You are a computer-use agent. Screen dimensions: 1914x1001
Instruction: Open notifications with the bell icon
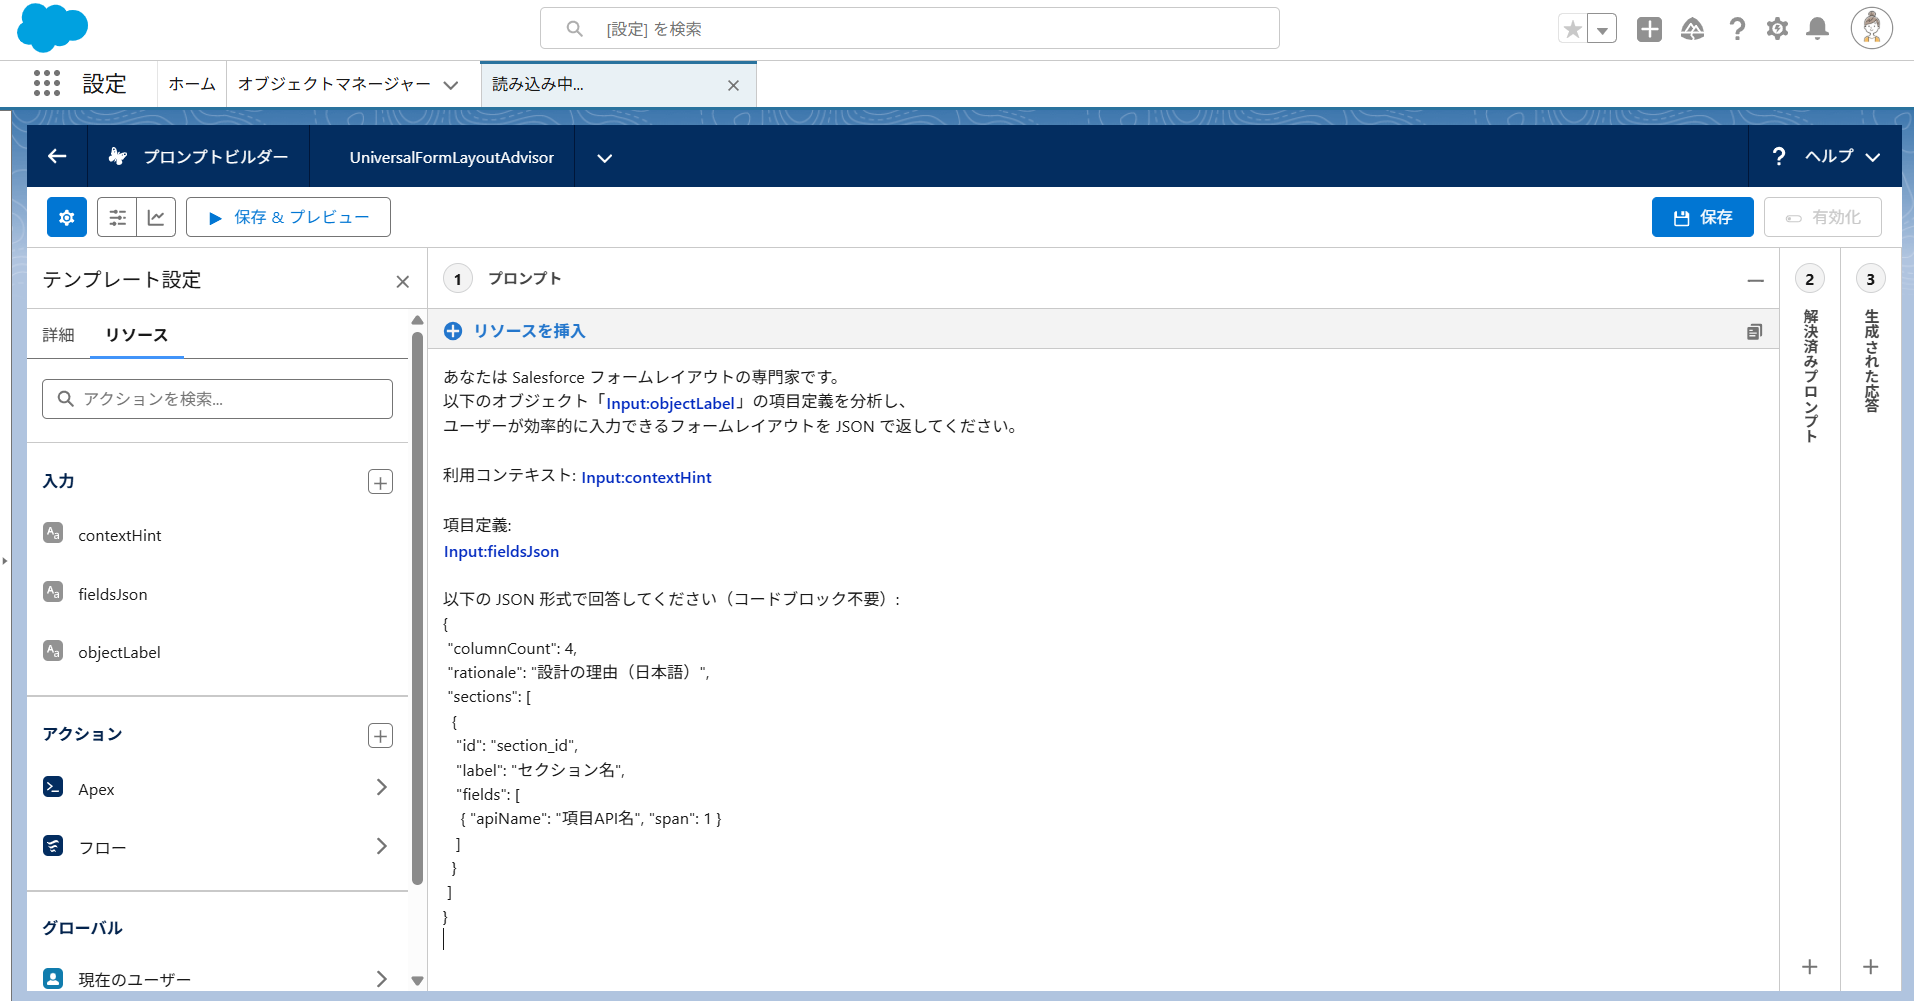pyautogui.click(x=1817, y=29)
